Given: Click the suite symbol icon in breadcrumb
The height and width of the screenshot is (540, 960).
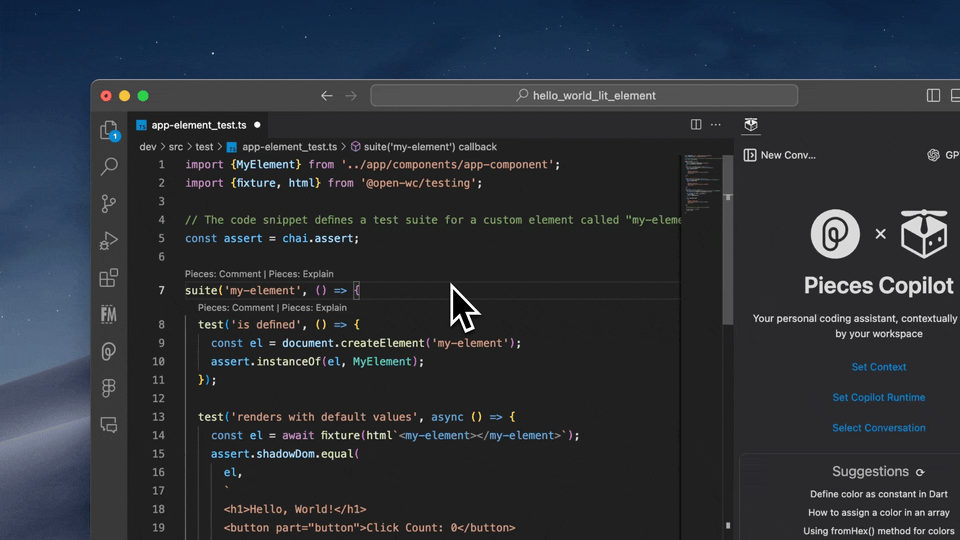Looking at the screenshot, I should [355, 147].
